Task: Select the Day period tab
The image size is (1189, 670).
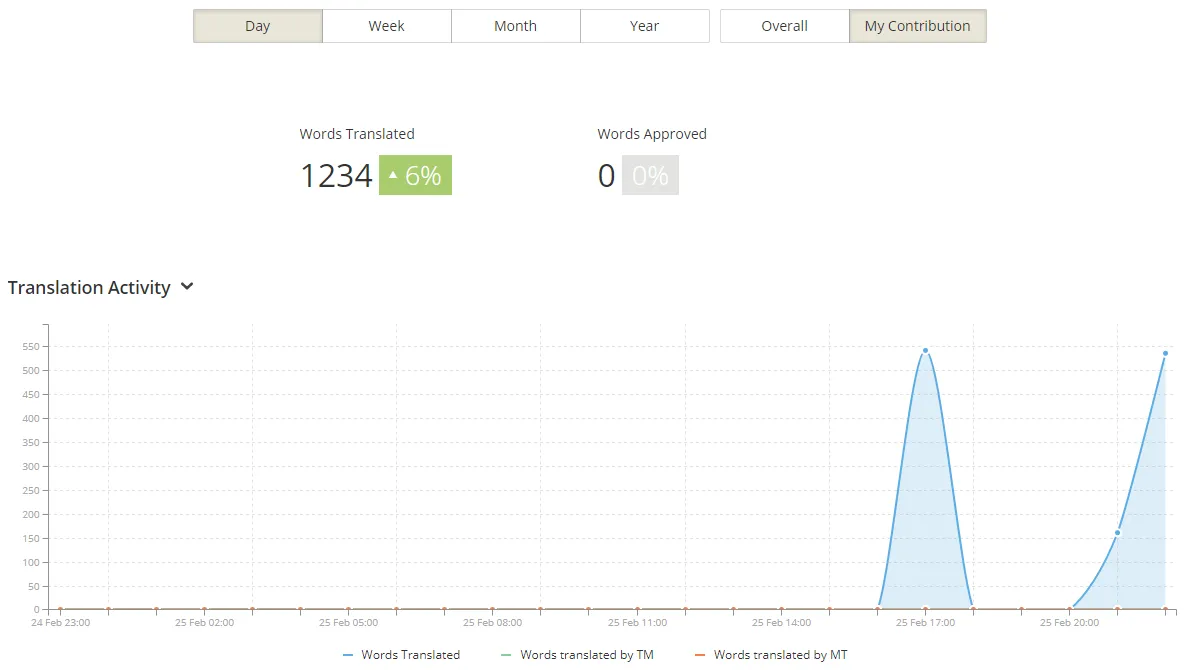Action: click(x=258, y=26)
